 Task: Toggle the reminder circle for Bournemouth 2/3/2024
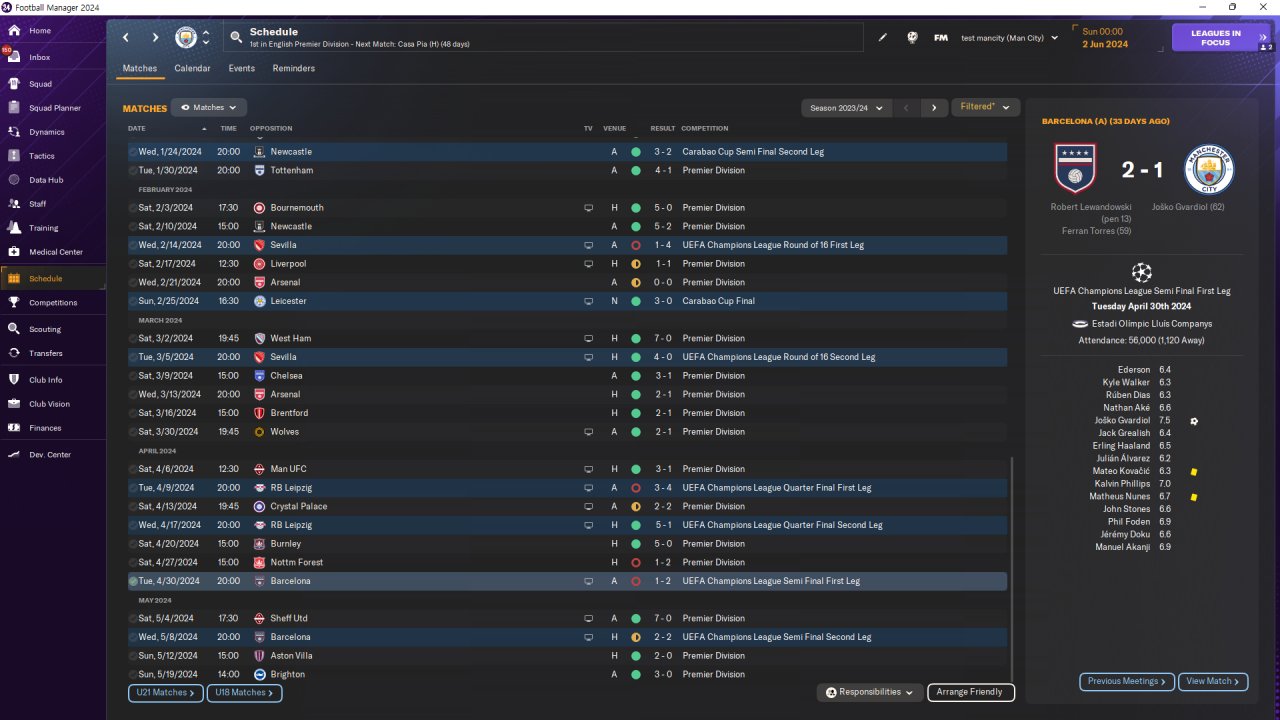pyautogui.click(x=133, y=208)
